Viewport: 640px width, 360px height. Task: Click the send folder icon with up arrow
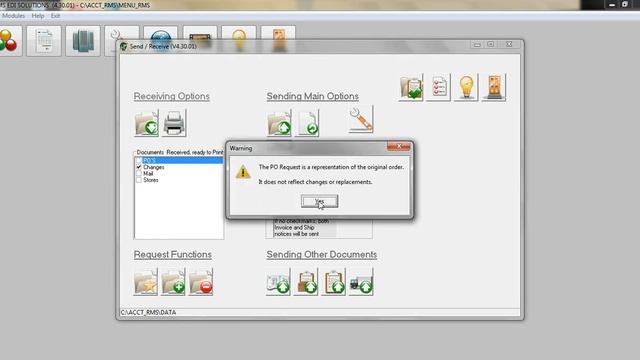[279, 123]
